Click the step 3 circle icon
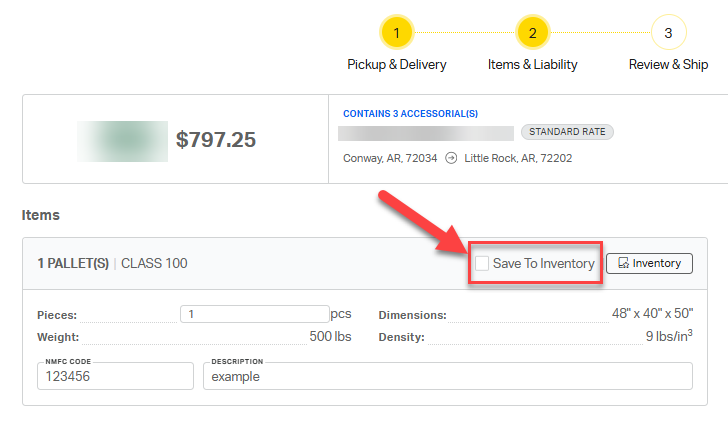Screen dimensions: 728x425 click(668, 33)
